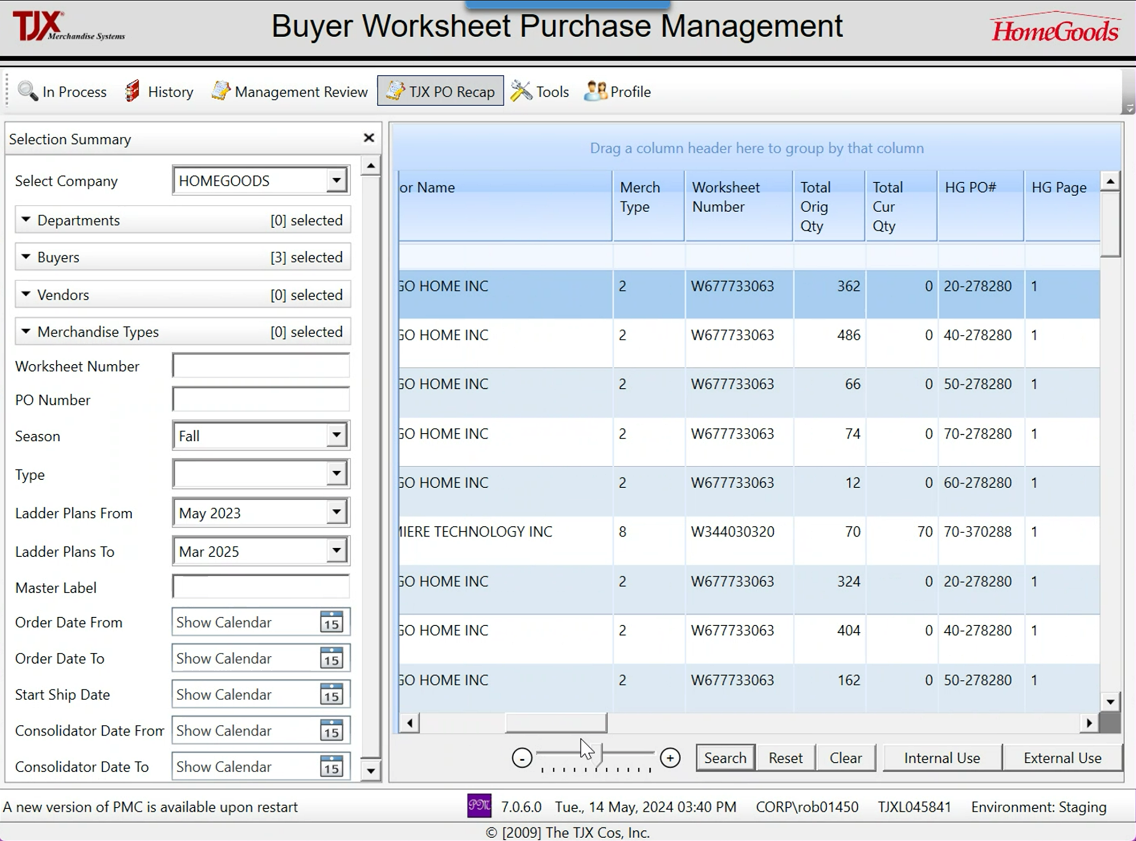The image size is (1136, 841).
Task: Open the History tab
Action: click(x=159, y=91)
